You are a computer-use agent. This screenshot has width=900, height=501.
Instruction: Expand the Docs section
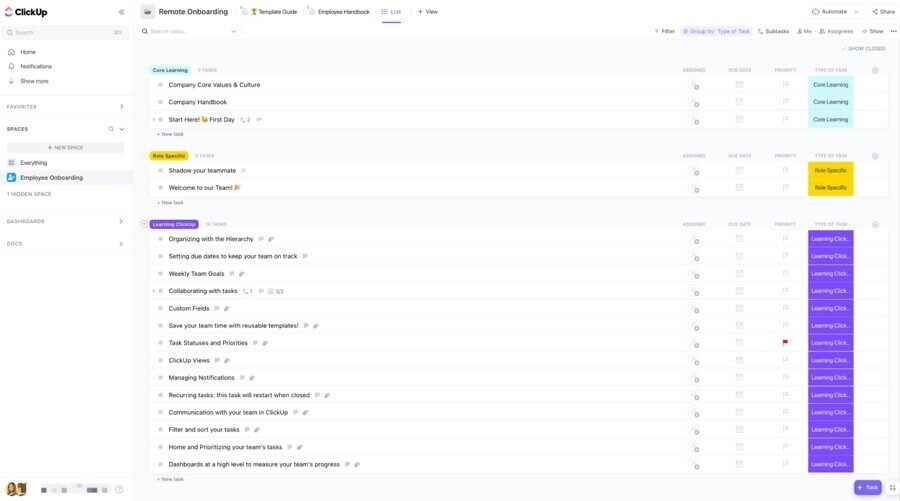click(x=121, y=244)
